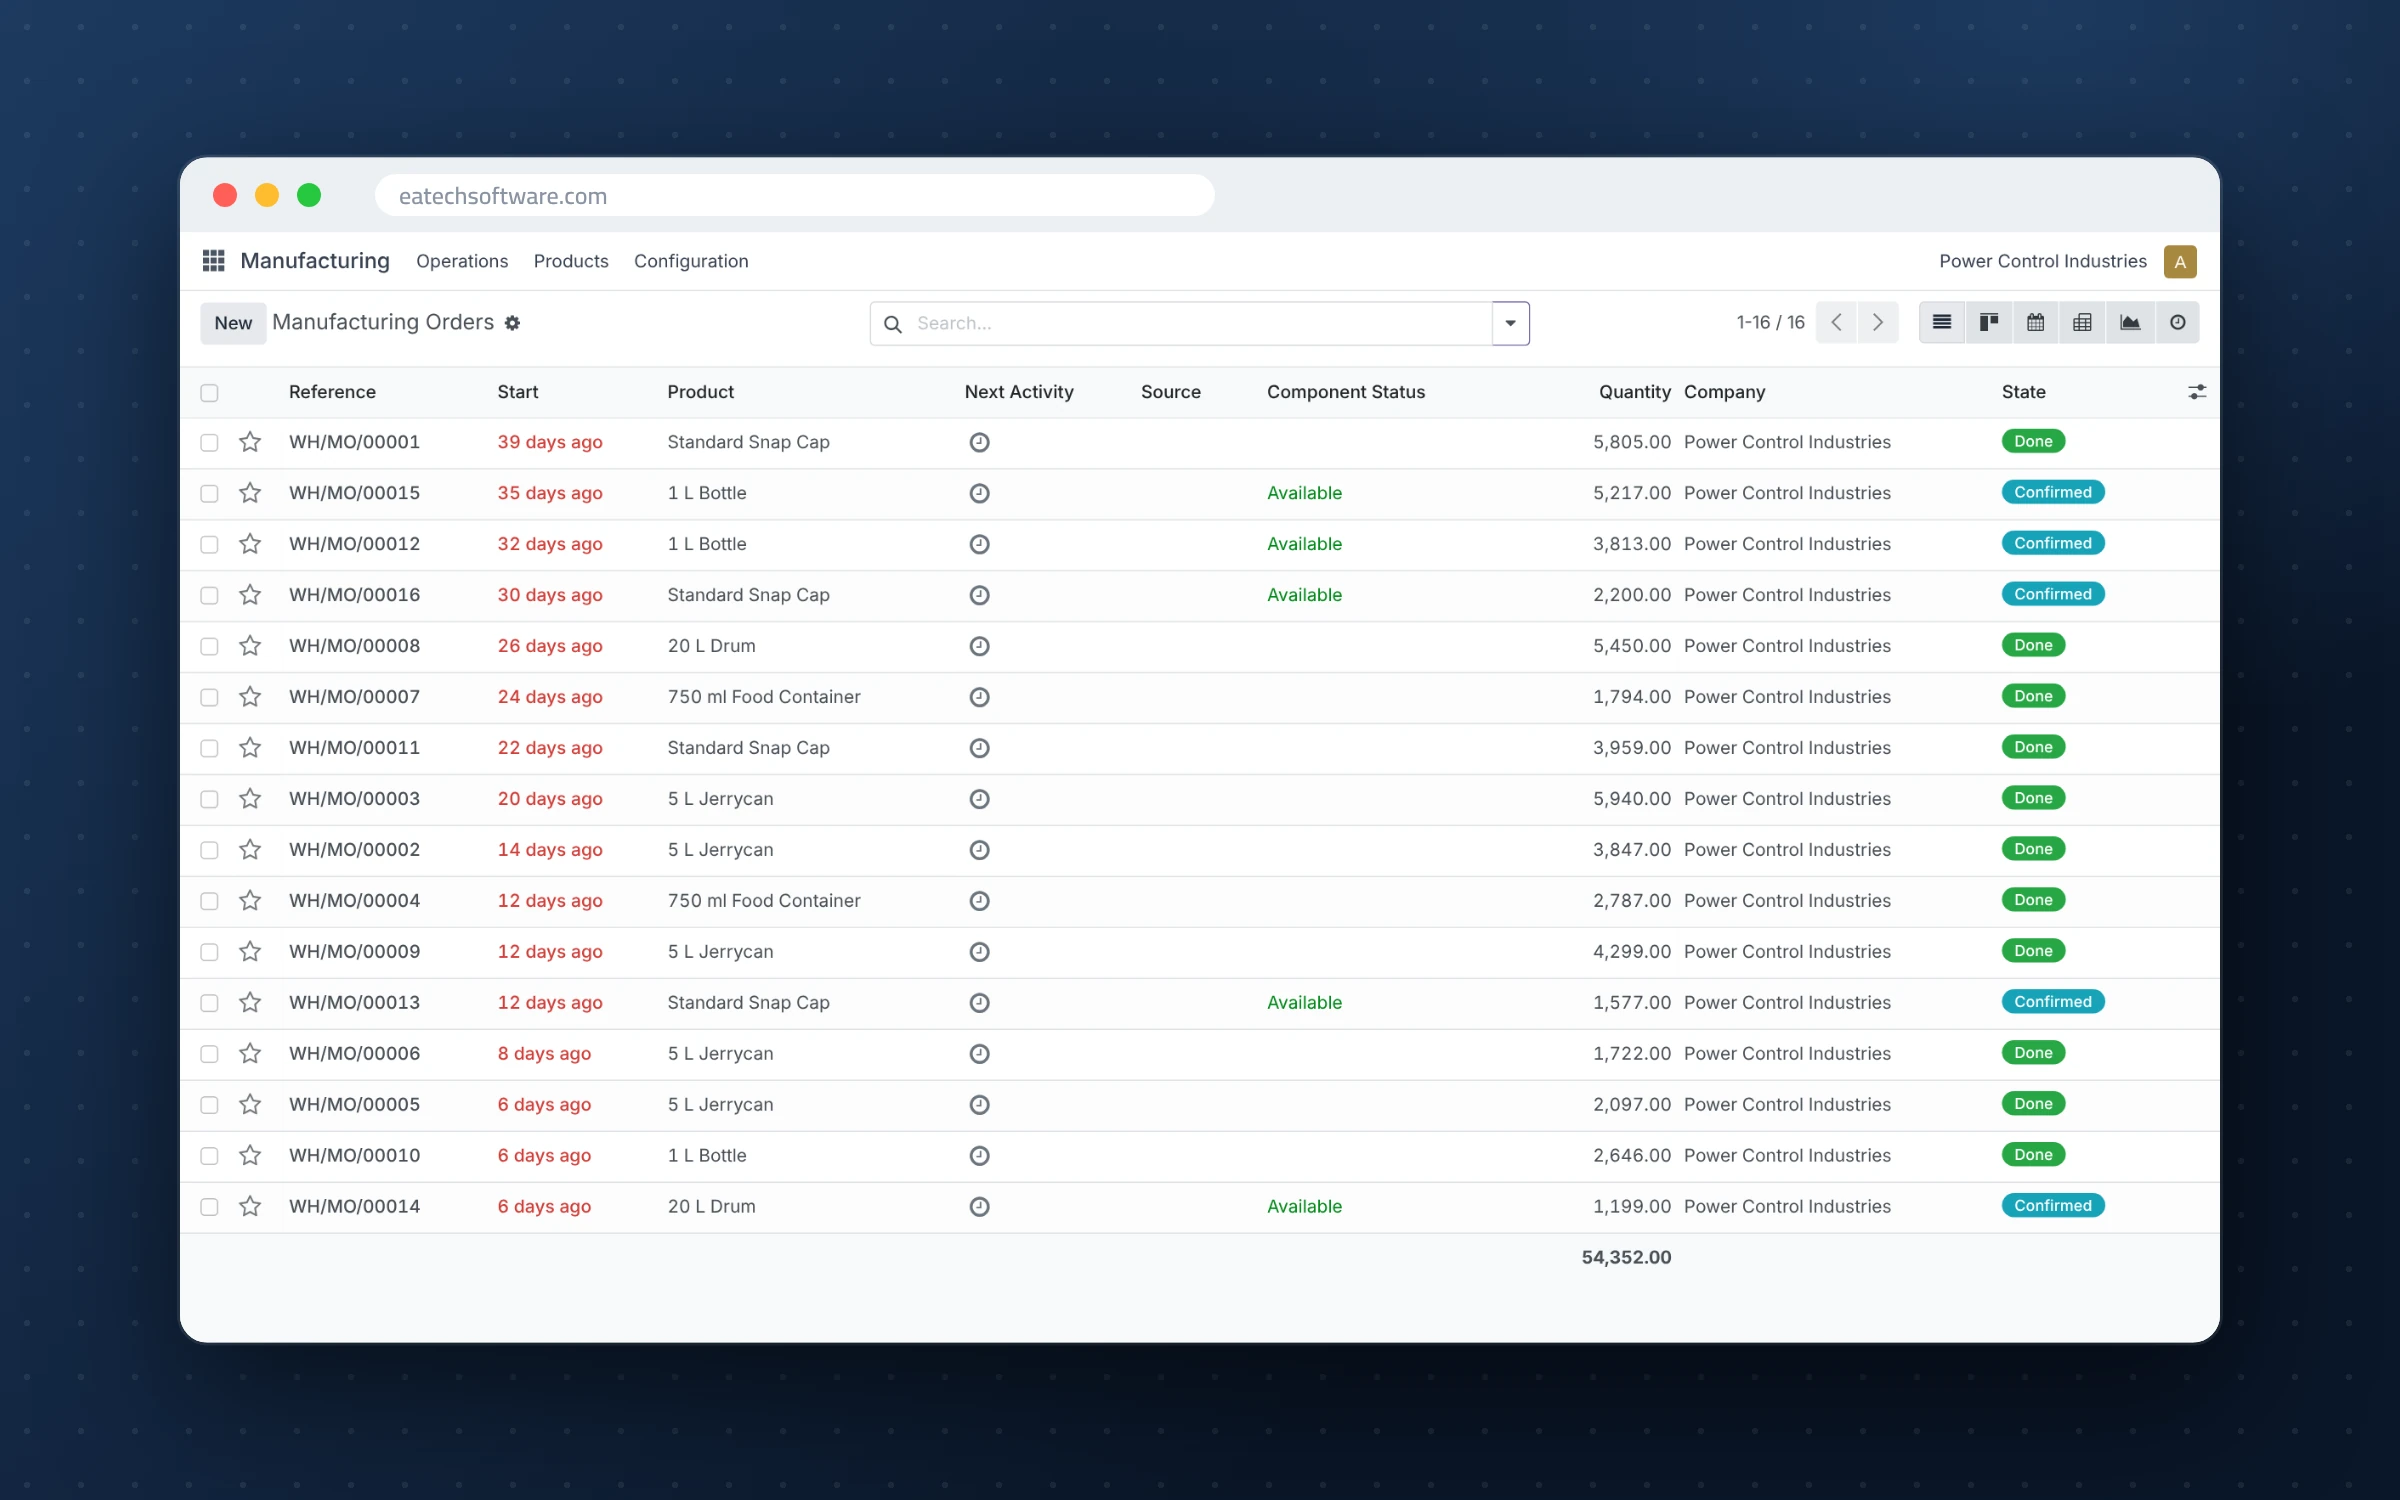Click the 750 ml Food Container for WH/MO/00004
The height and width of the screenshot is (1500, 2400).
(x=764, y=901)
